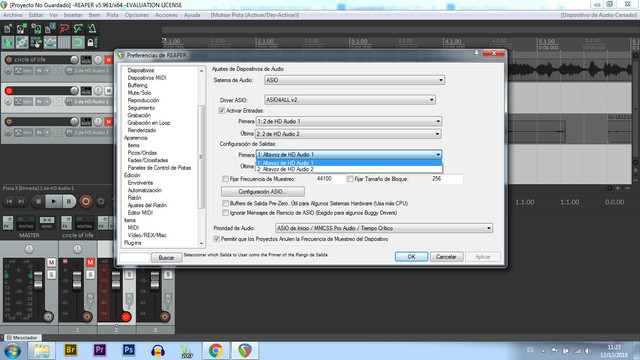Toggle the snap magnet toolbar icon
Screen dimensions: 640x360
point(78,42)
